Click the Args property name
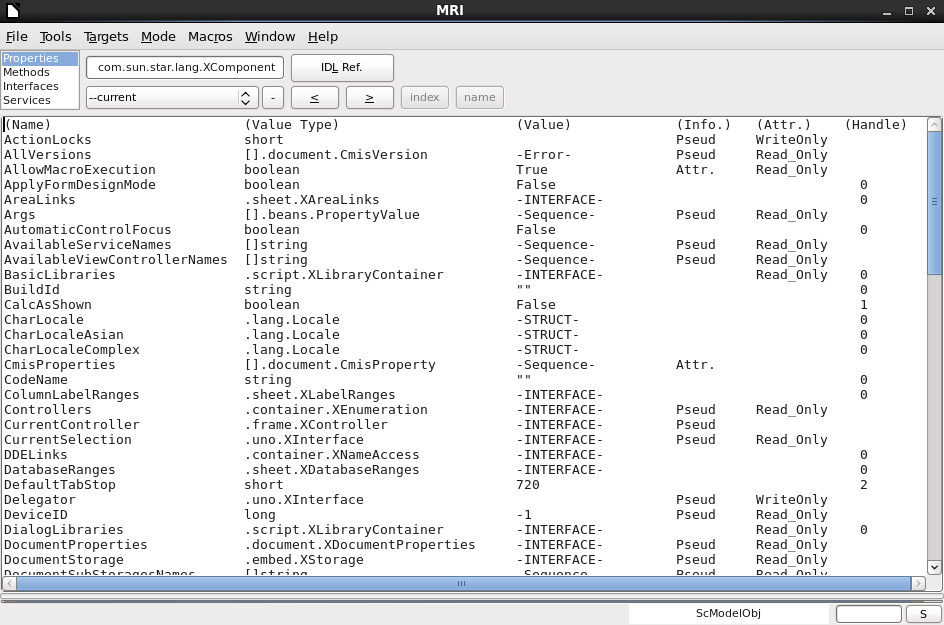The image size is (944, 625). click(20, 215)
